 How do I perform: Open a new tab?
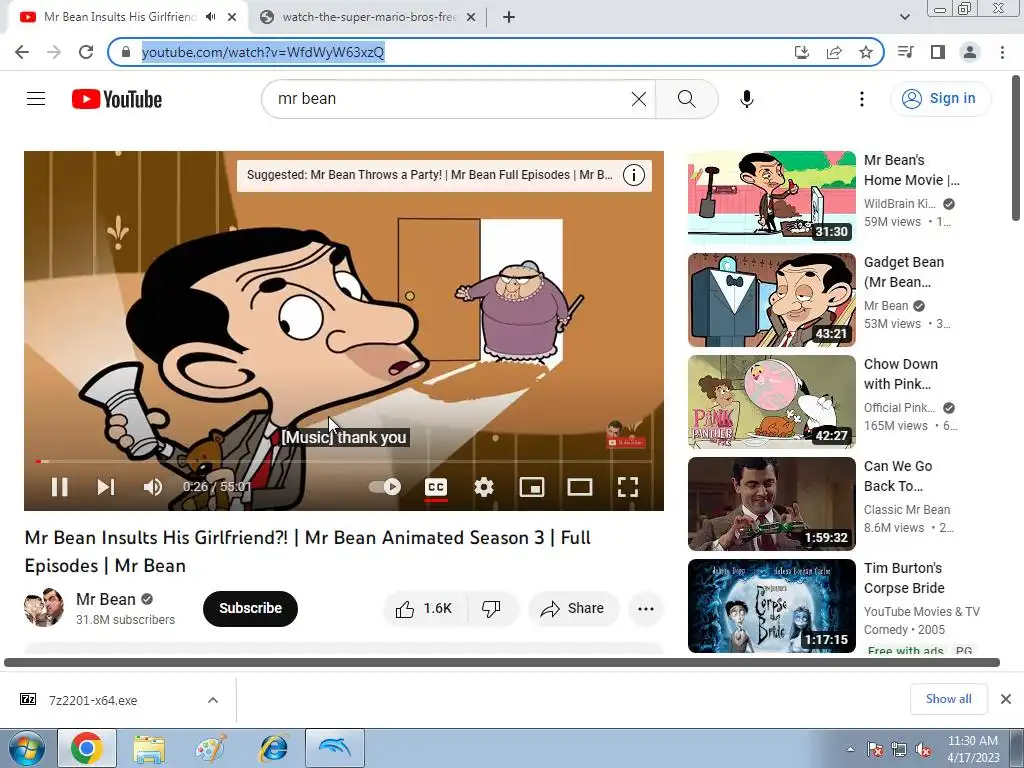click(x=509, y=17)
